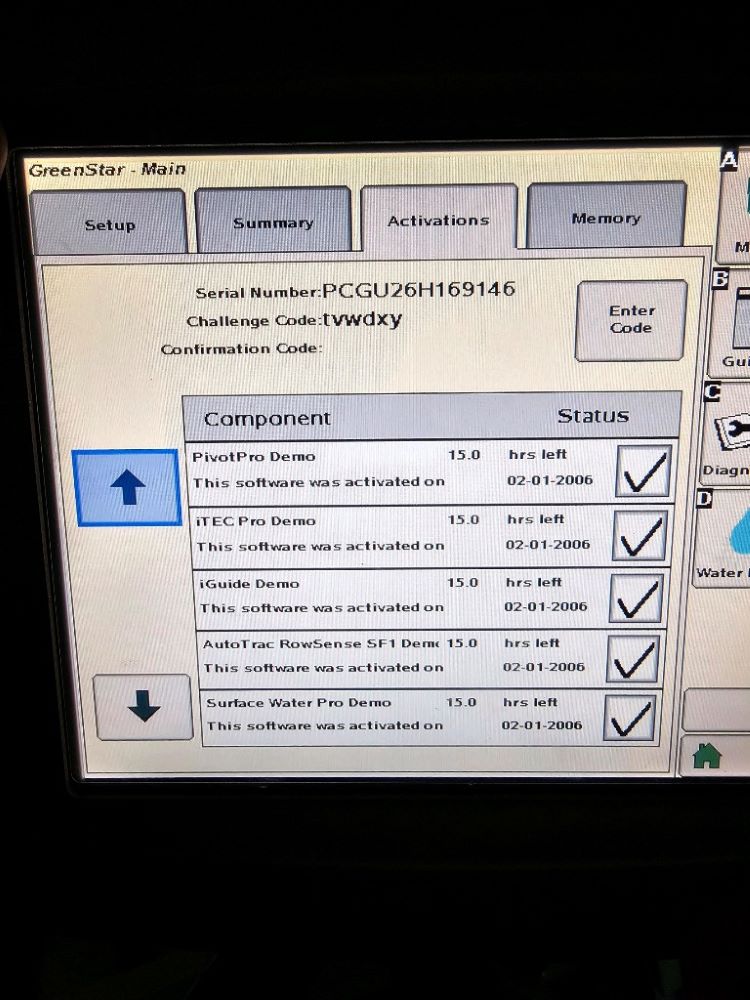Switch to the Summary tab
The image size is (750, 1000).
pyautogui.click(x=273, y=221)
